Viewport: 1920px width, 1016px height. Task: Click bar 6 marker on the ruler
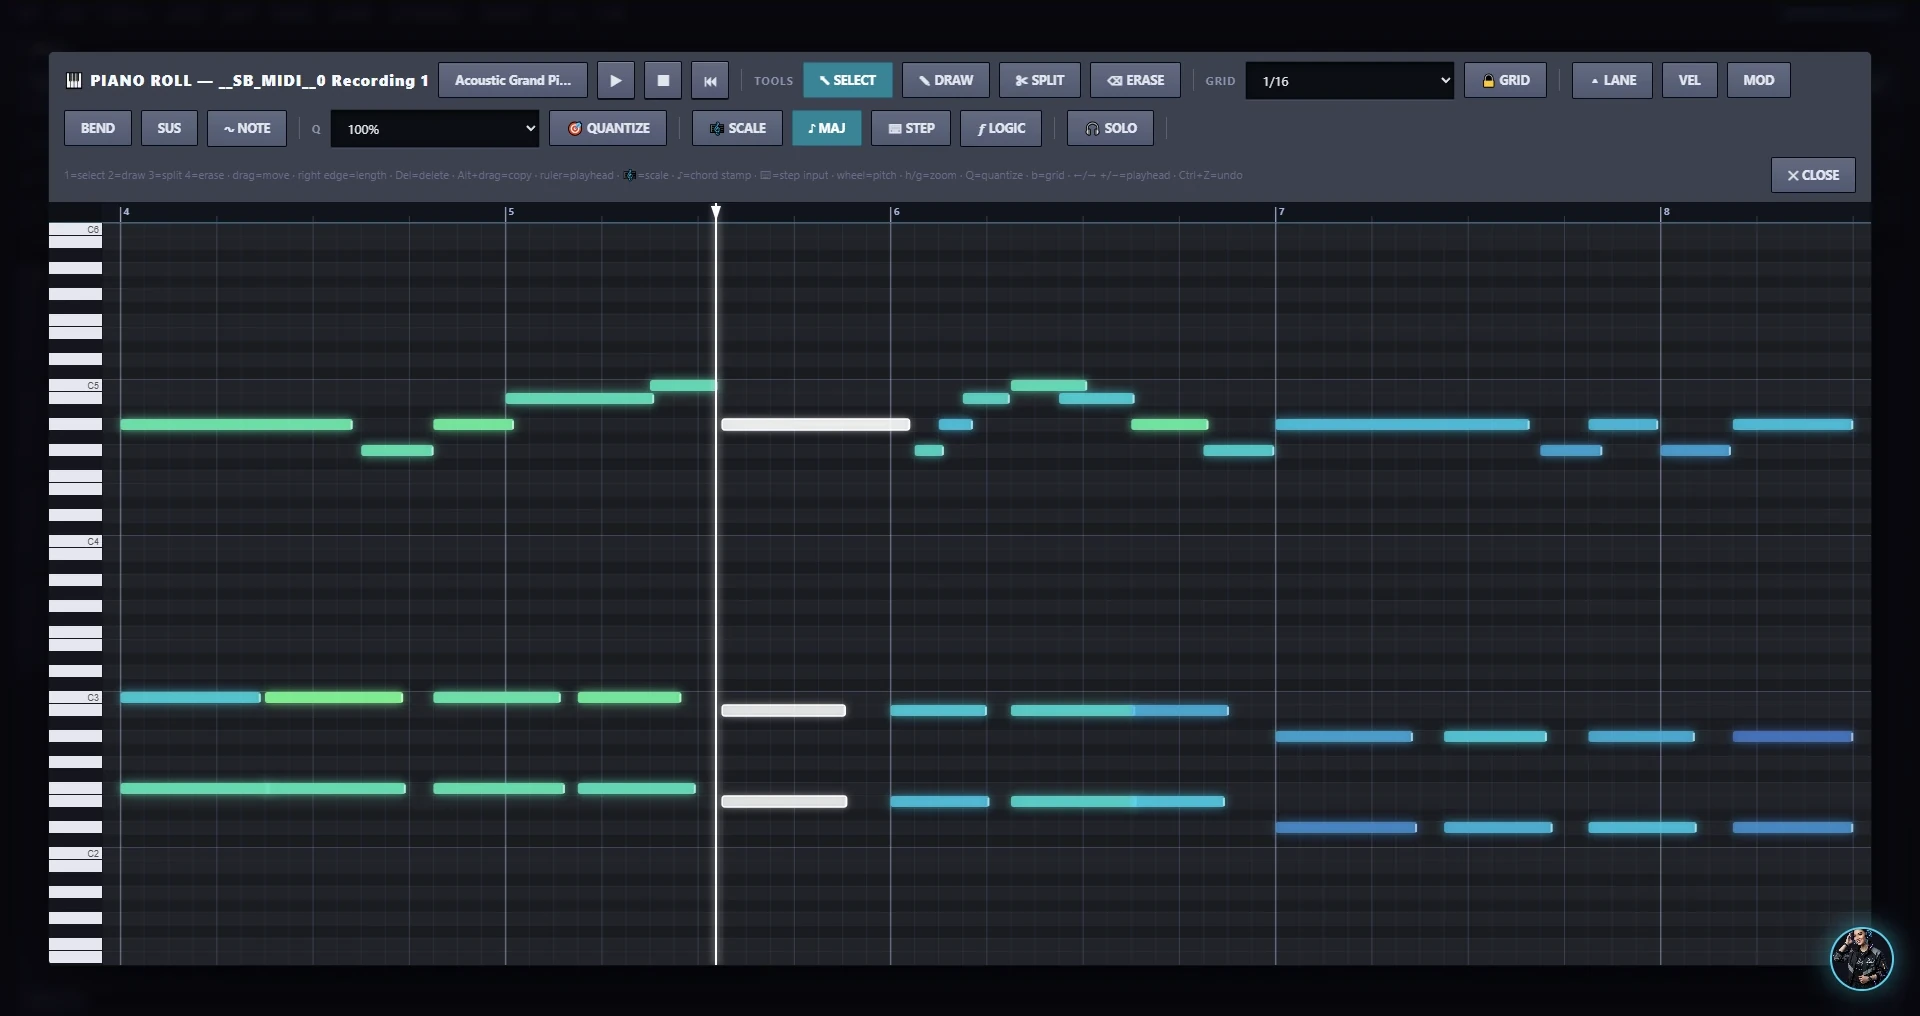pyautogui.click(x=896, y=212)
